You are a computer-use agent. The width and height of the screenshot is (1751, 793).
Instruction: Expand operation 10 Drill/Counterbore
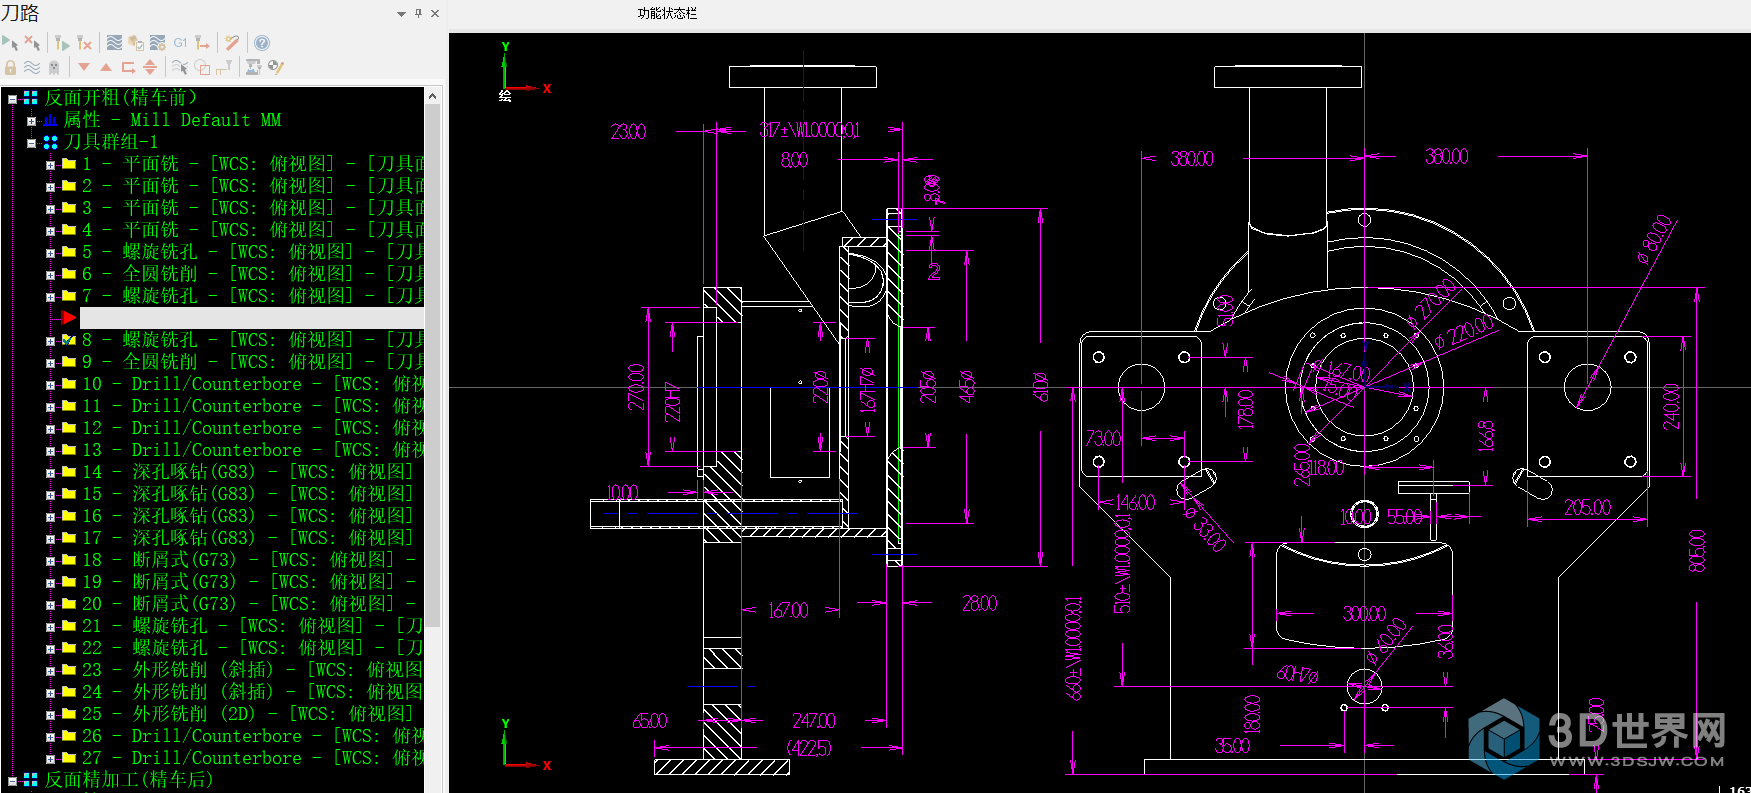[x=50, y=385]
